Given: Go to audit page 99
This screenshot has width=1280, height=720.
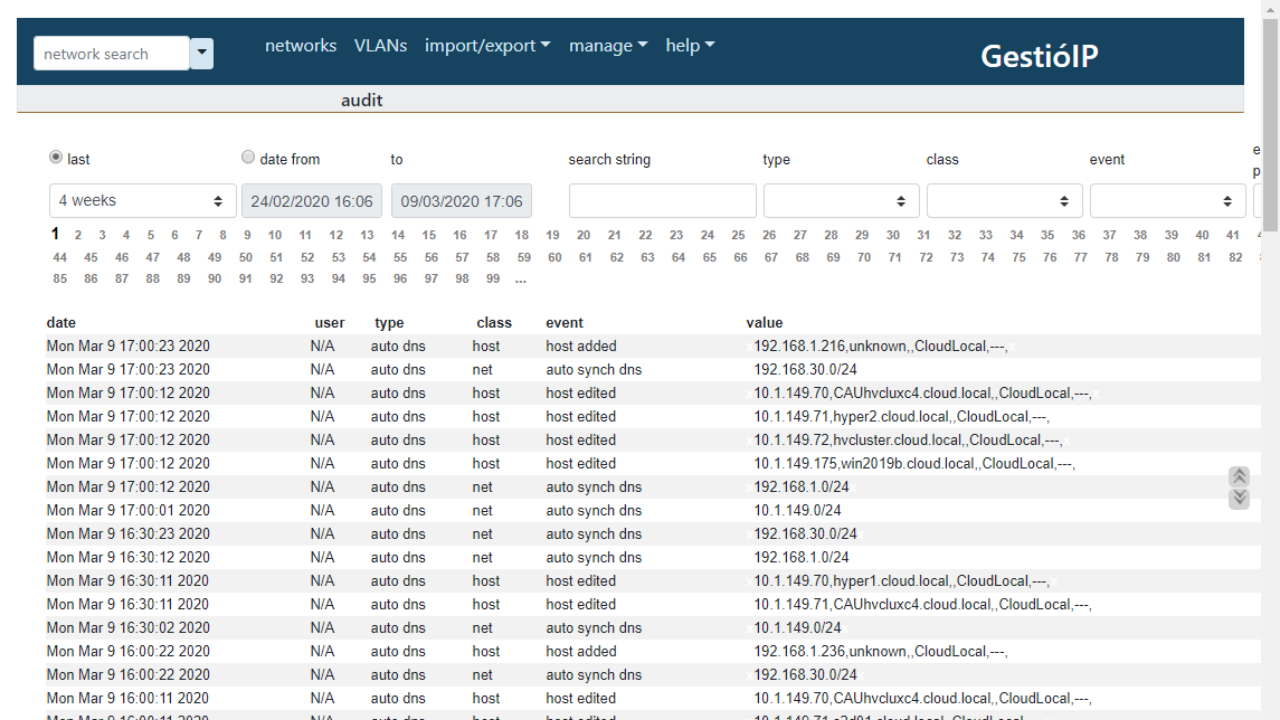Looking at the screenshot, I should [x=493, y=279].
